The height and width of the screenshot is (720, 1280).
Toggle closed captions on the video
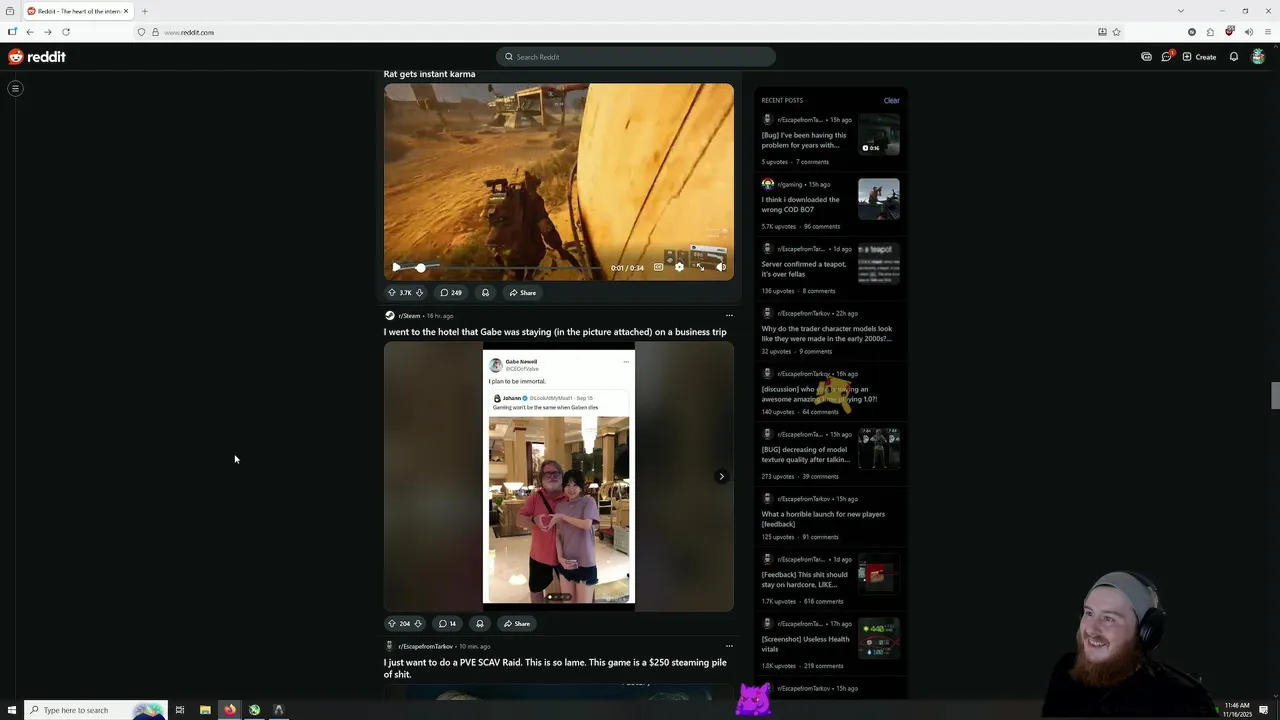pyautogui.click(x=658, y=267)
